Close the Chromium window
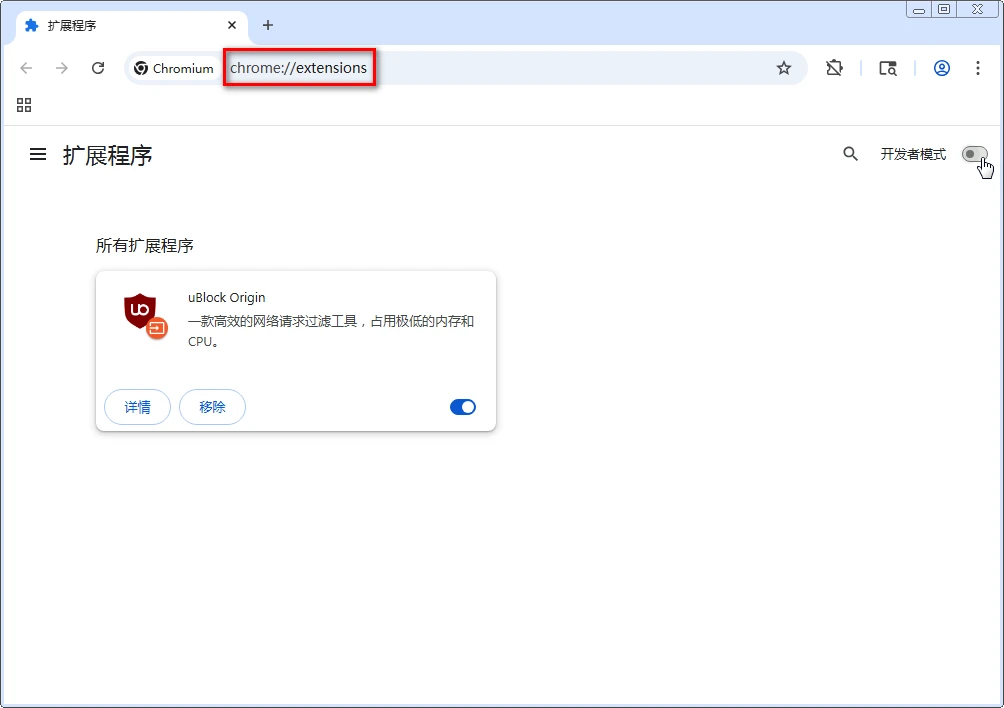Screen dimensions: 1004x708 click(x=978, y=9)
